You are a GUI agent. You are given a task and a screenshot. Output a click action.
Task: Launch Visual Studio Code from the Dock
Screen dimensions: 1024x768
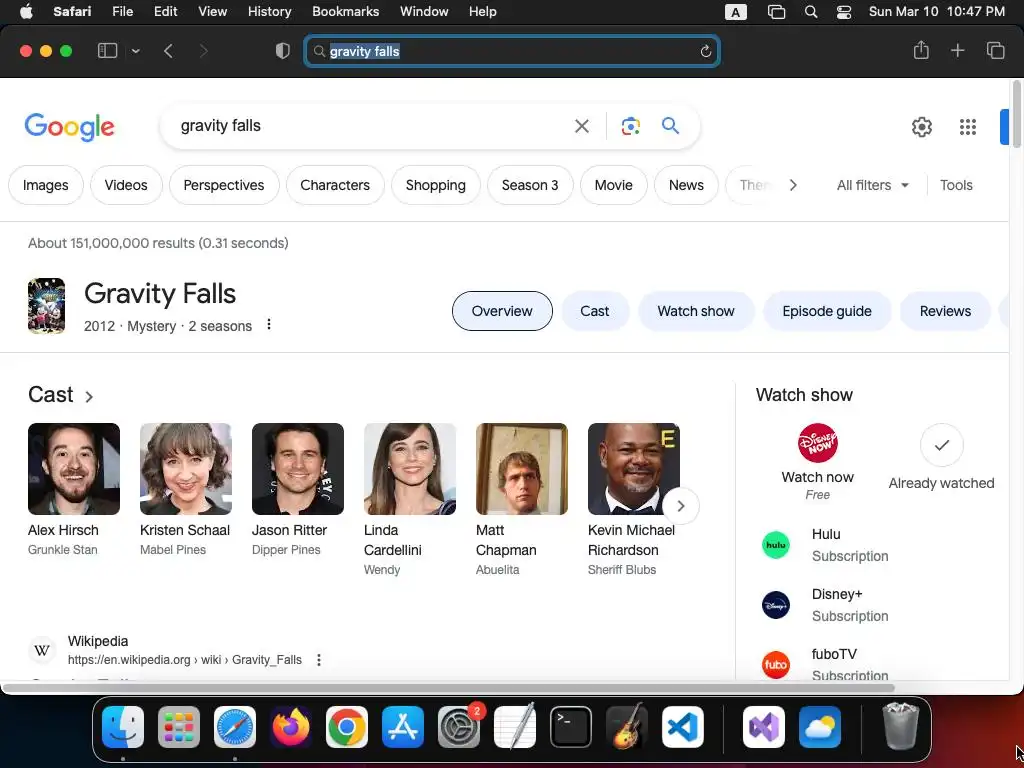point(682,726)
